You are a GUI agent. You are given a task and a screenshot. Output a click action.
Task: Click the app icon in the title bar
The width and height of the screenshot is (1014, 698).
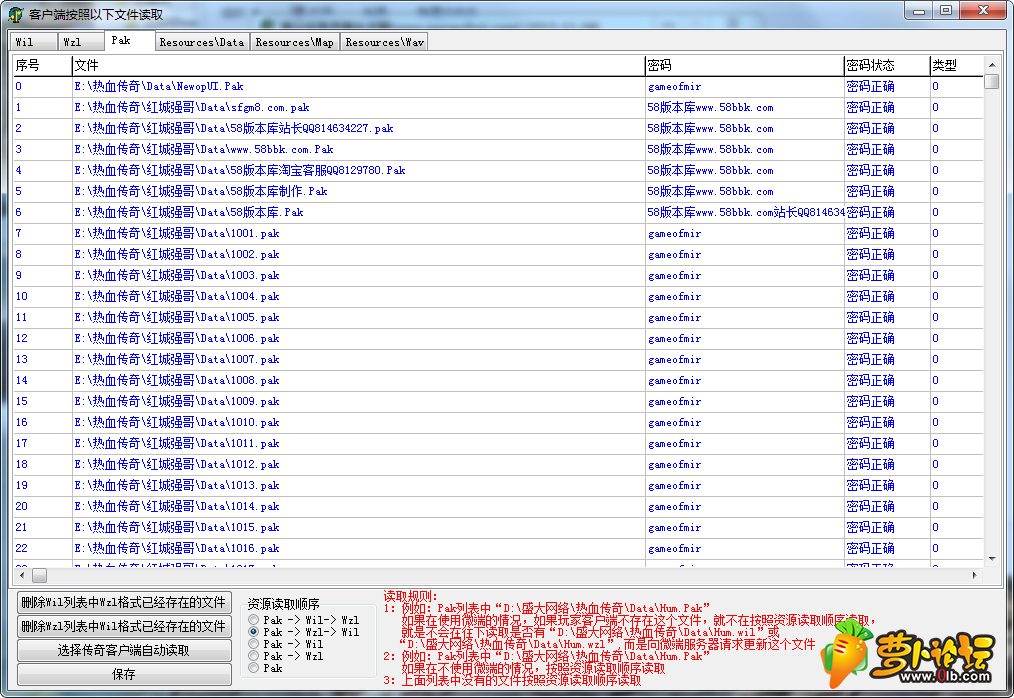pos(16,14)
